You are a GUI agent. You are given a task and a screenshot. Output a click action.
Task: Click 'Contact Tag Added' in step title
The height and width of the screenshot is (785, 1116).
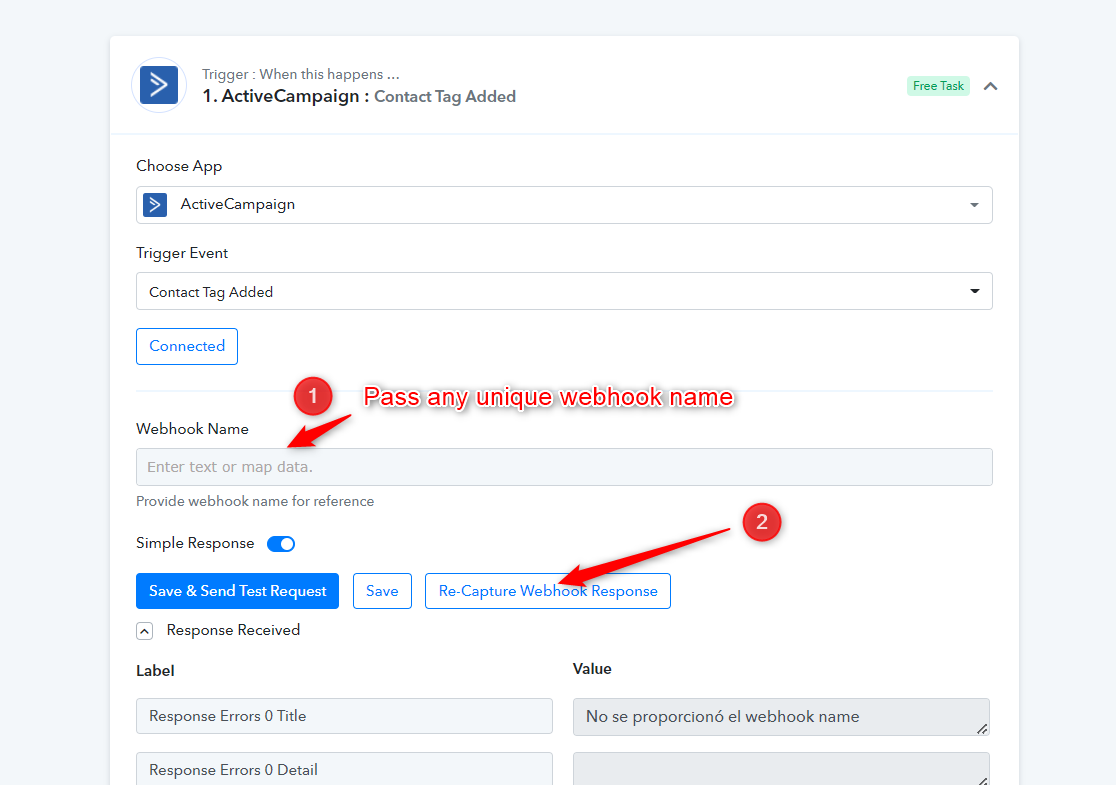(445, 97)
